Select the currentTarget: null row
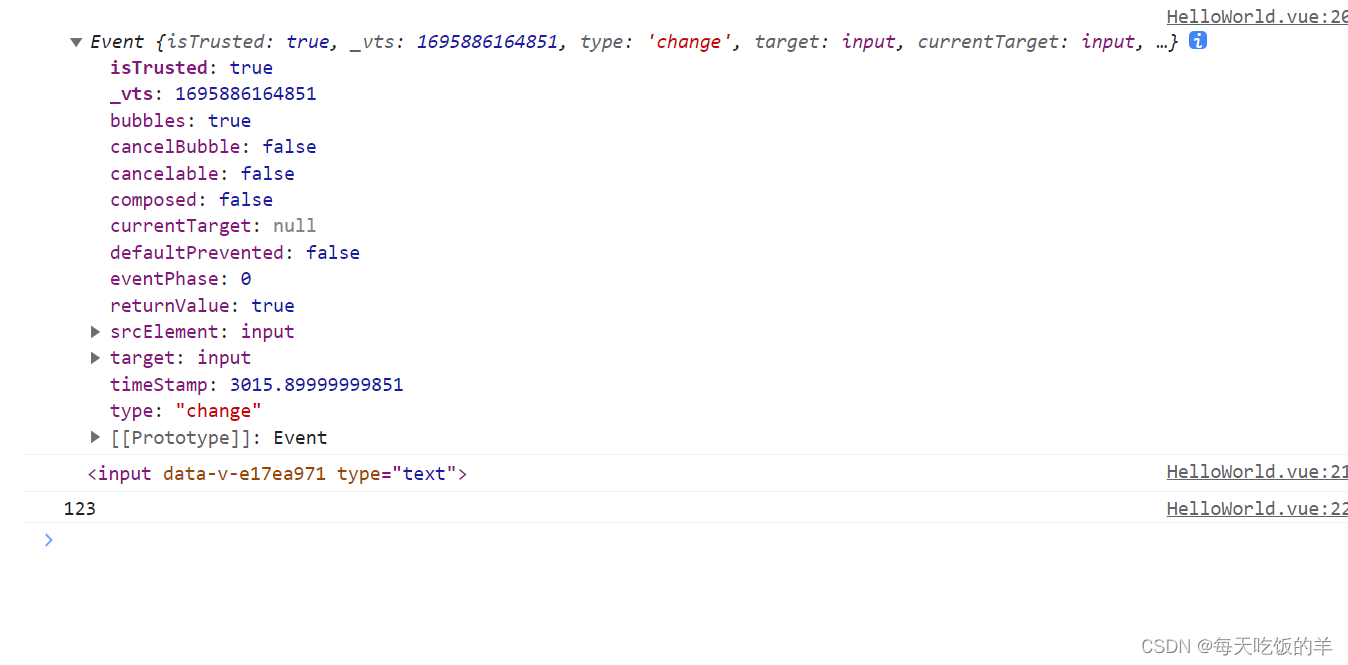Image resolution: width=1348 pixels, height=665 pixels. (213, 225)
